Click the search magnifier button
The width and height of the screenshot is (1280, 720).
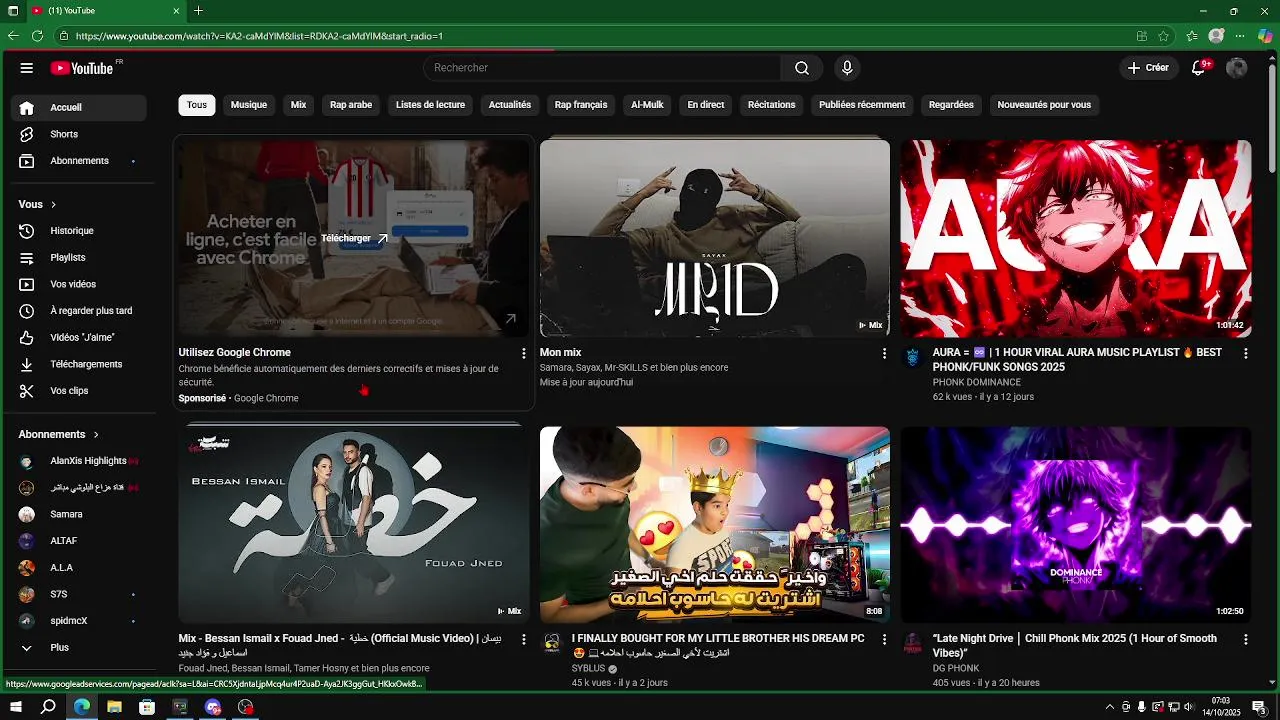[x=802, y=68]
